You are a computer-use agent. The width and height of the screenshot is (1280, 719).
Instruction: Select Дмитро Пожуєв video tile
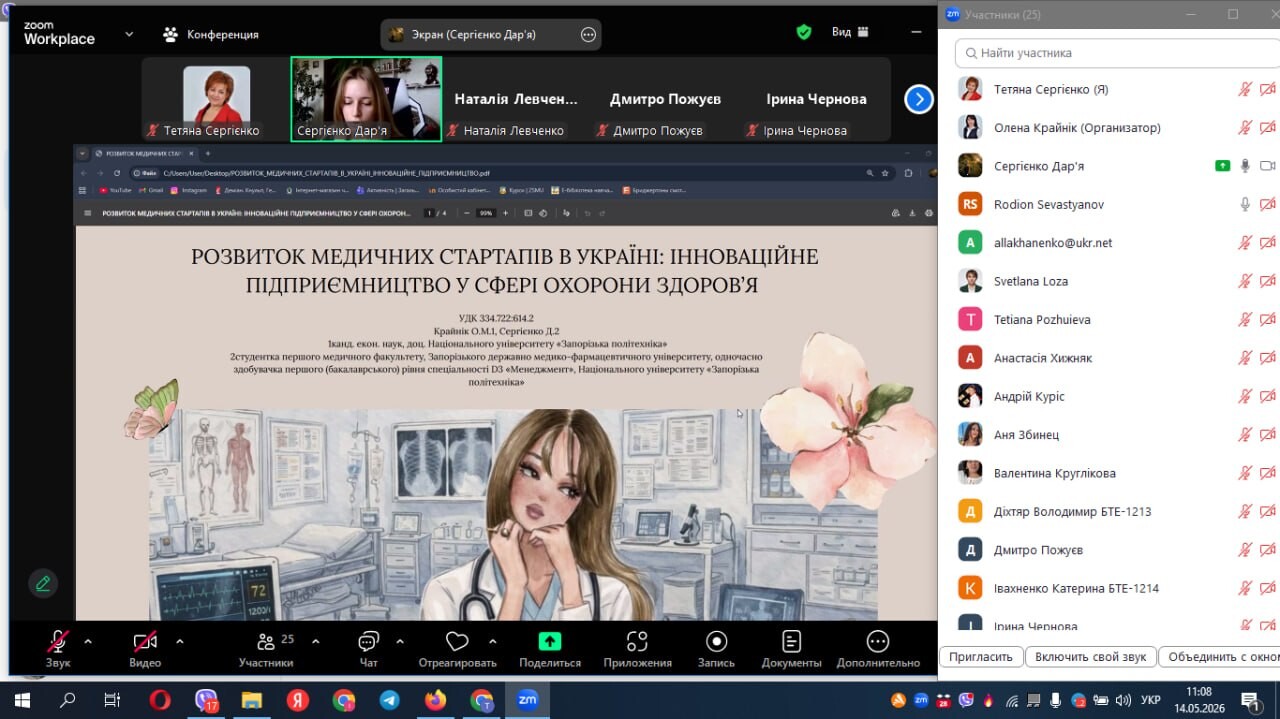pyautogui.click(x=665, y=99)
